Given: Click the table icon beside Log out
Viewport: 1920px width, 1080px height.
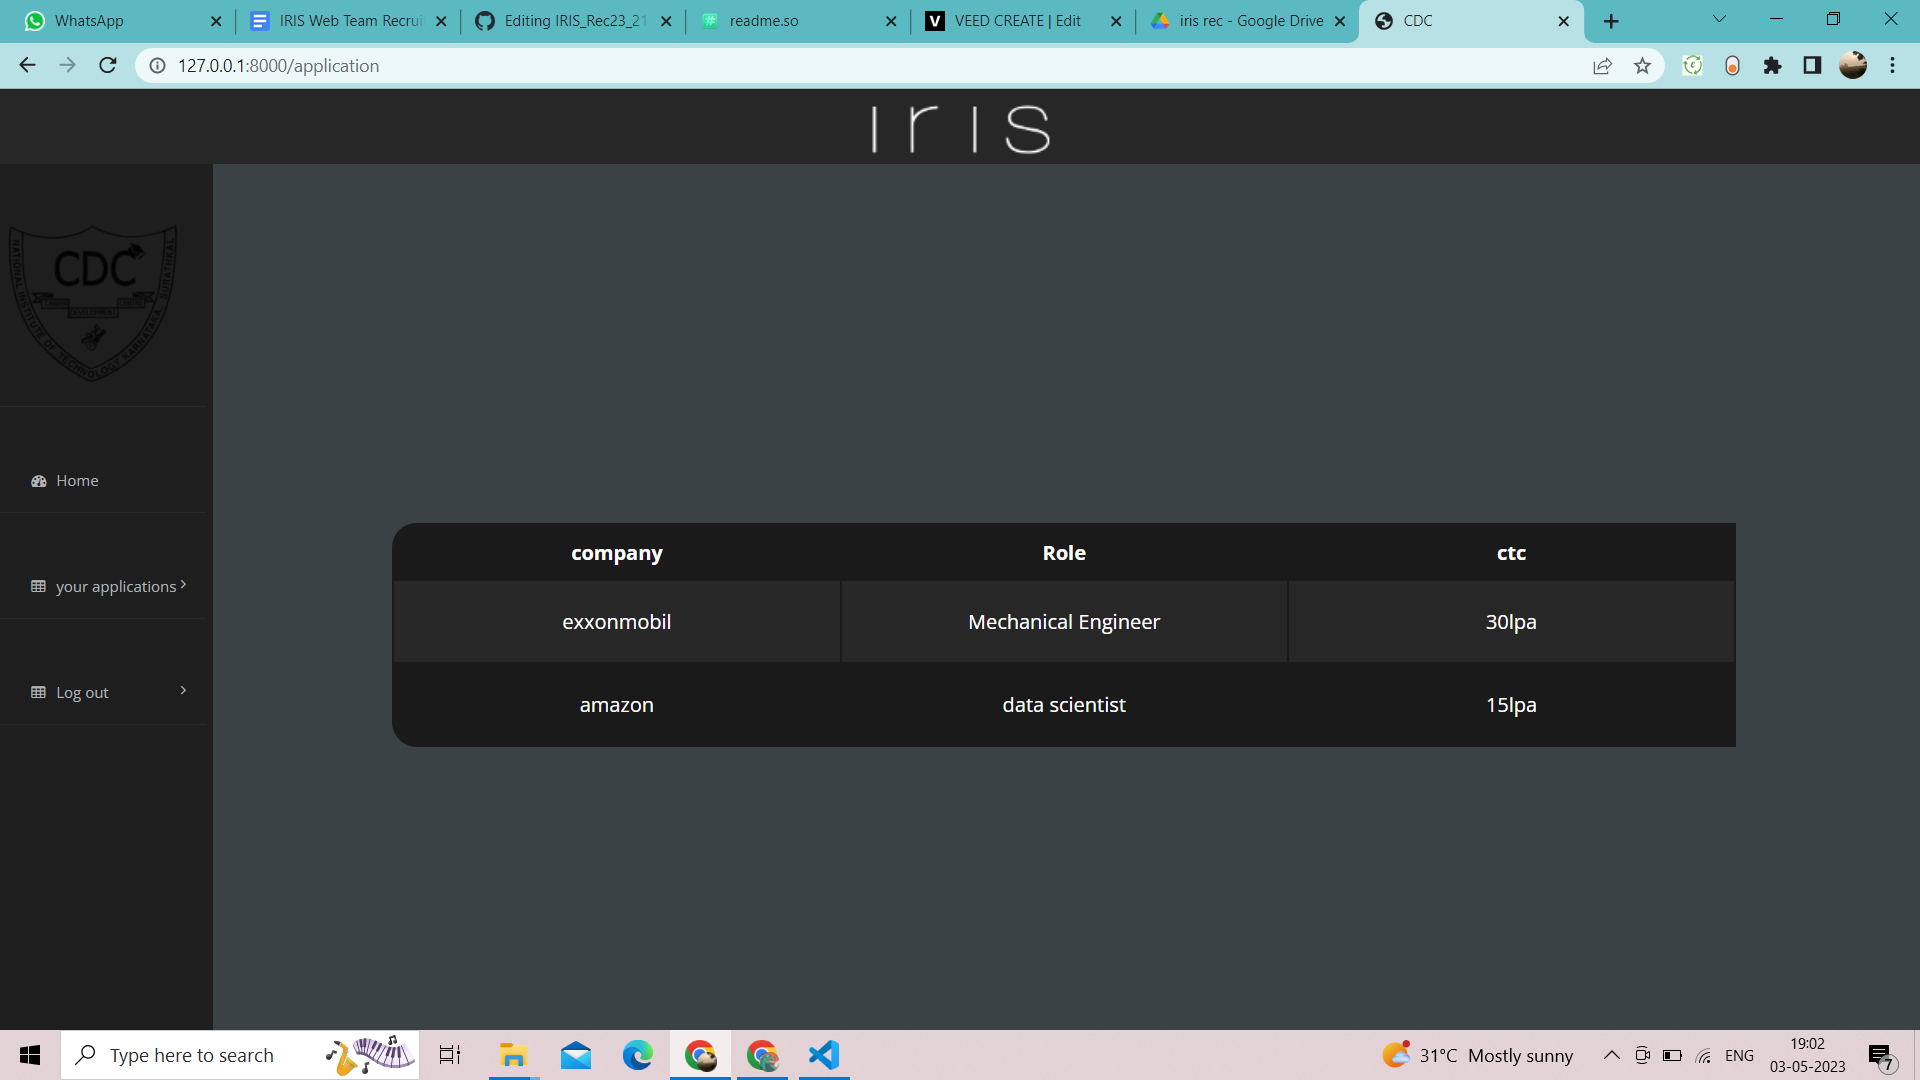Looking at the screenshot, I should point(39,692).
